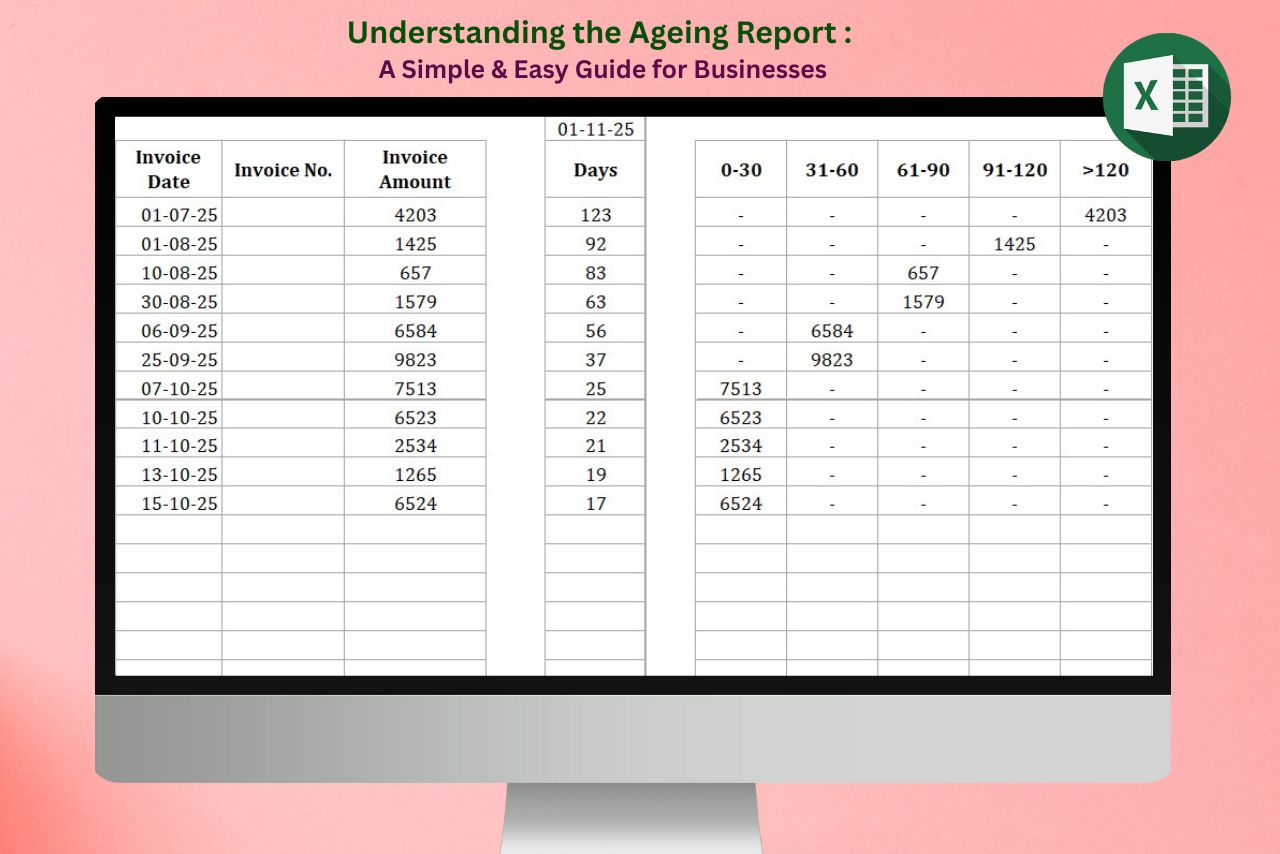This screenshot has height=854, width=1280.
Task: Click invoice date cell 15-10-25
Action: [179, 504]
